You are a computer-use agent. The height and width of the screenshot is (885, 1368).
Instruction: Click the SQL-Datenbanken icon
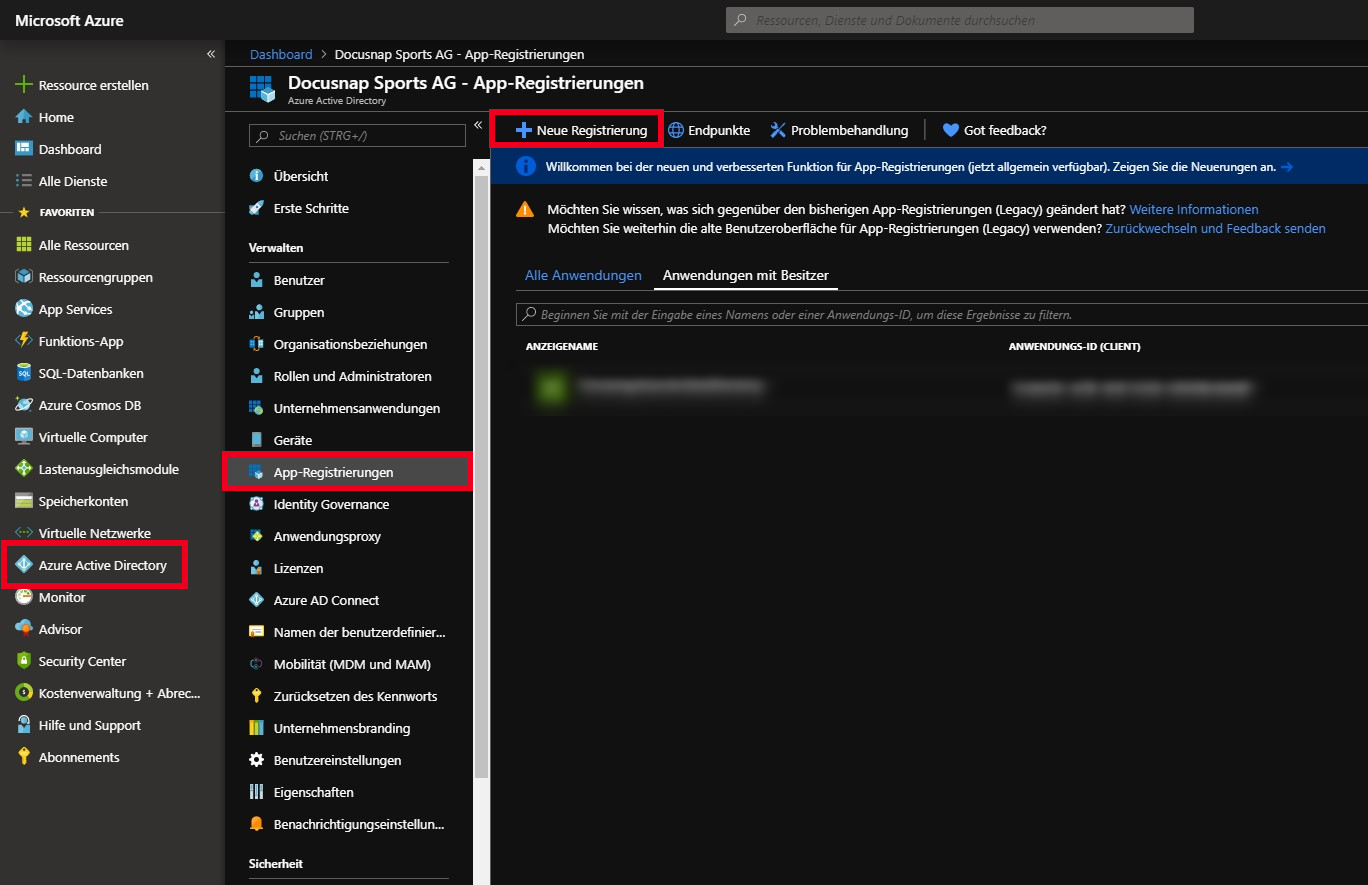click(24, 373)
